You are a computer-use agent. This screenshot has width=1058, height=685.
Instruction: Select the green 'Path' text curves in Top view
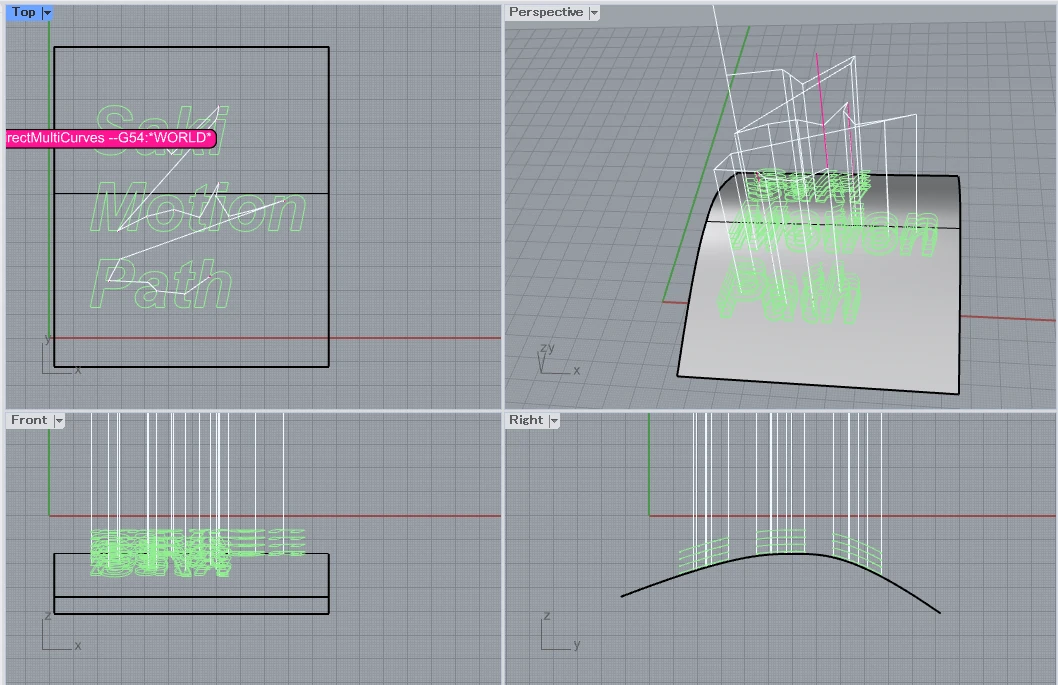161,284
